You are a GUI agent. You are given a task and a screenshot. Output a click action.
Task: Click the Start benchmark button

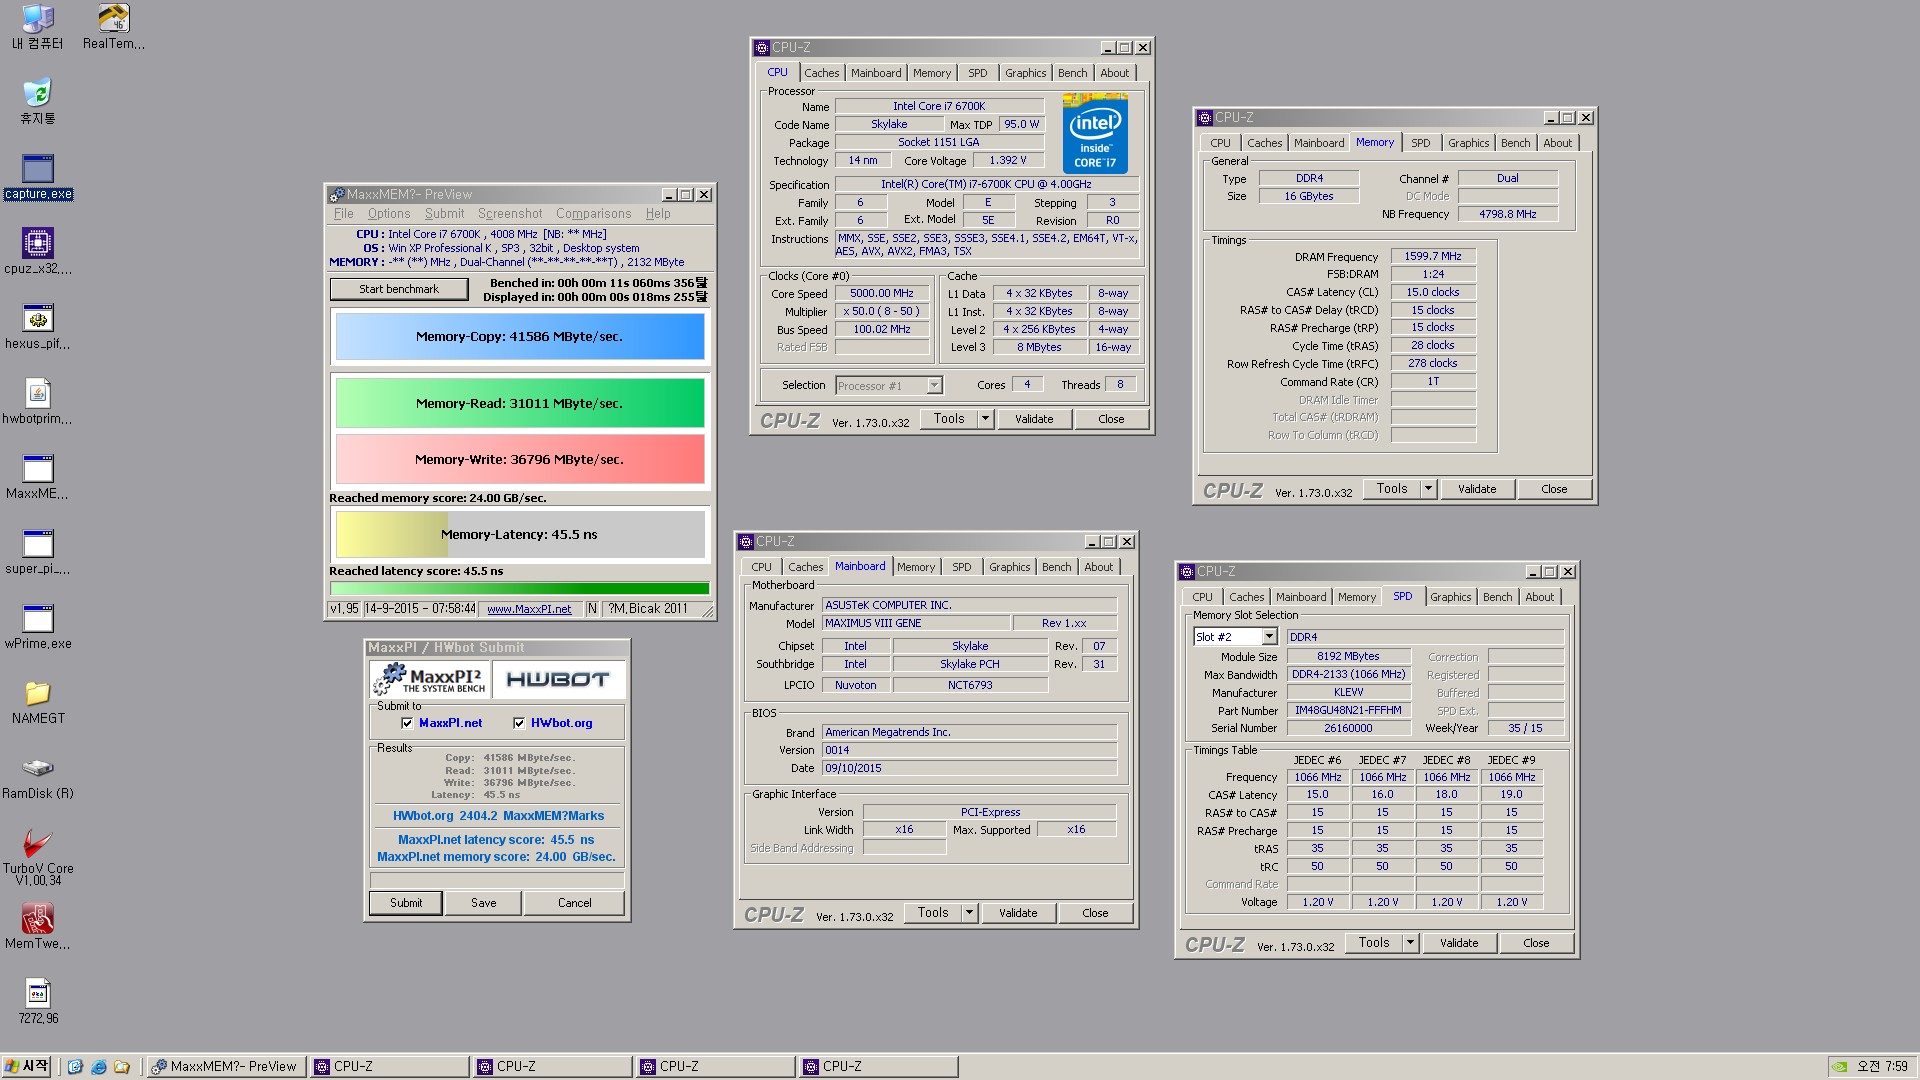pyautogui.click(x=399, y=289)
